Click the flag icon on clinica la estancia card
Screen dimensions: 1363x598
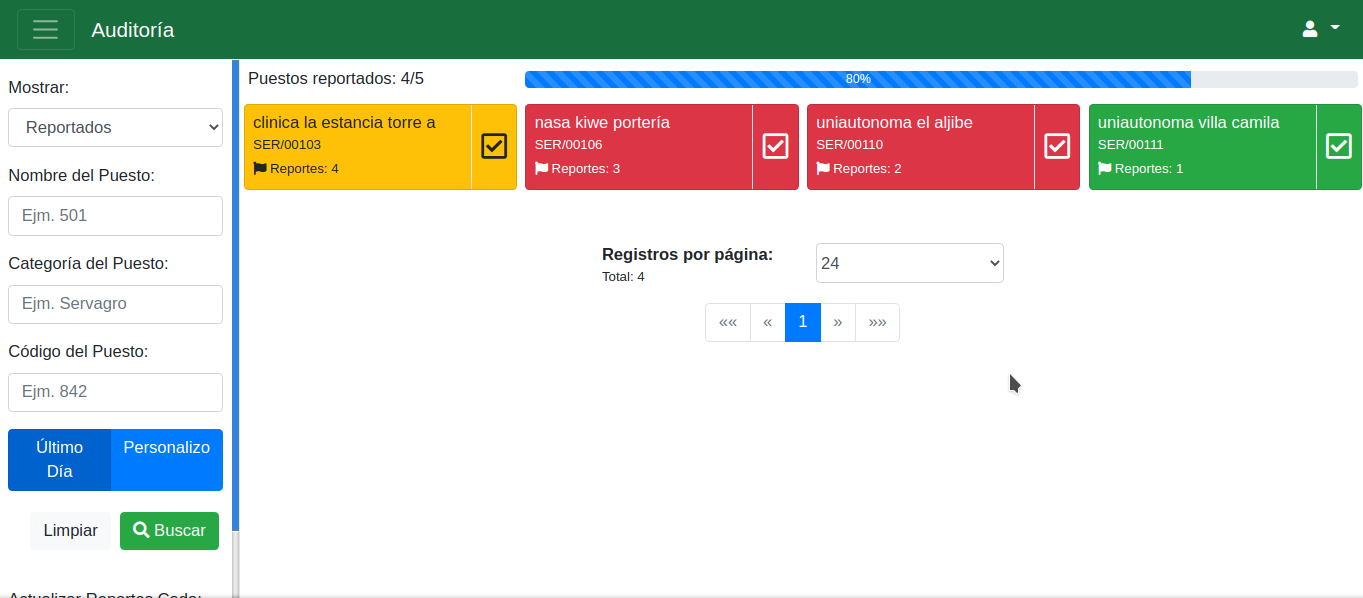tap(260, 168)
